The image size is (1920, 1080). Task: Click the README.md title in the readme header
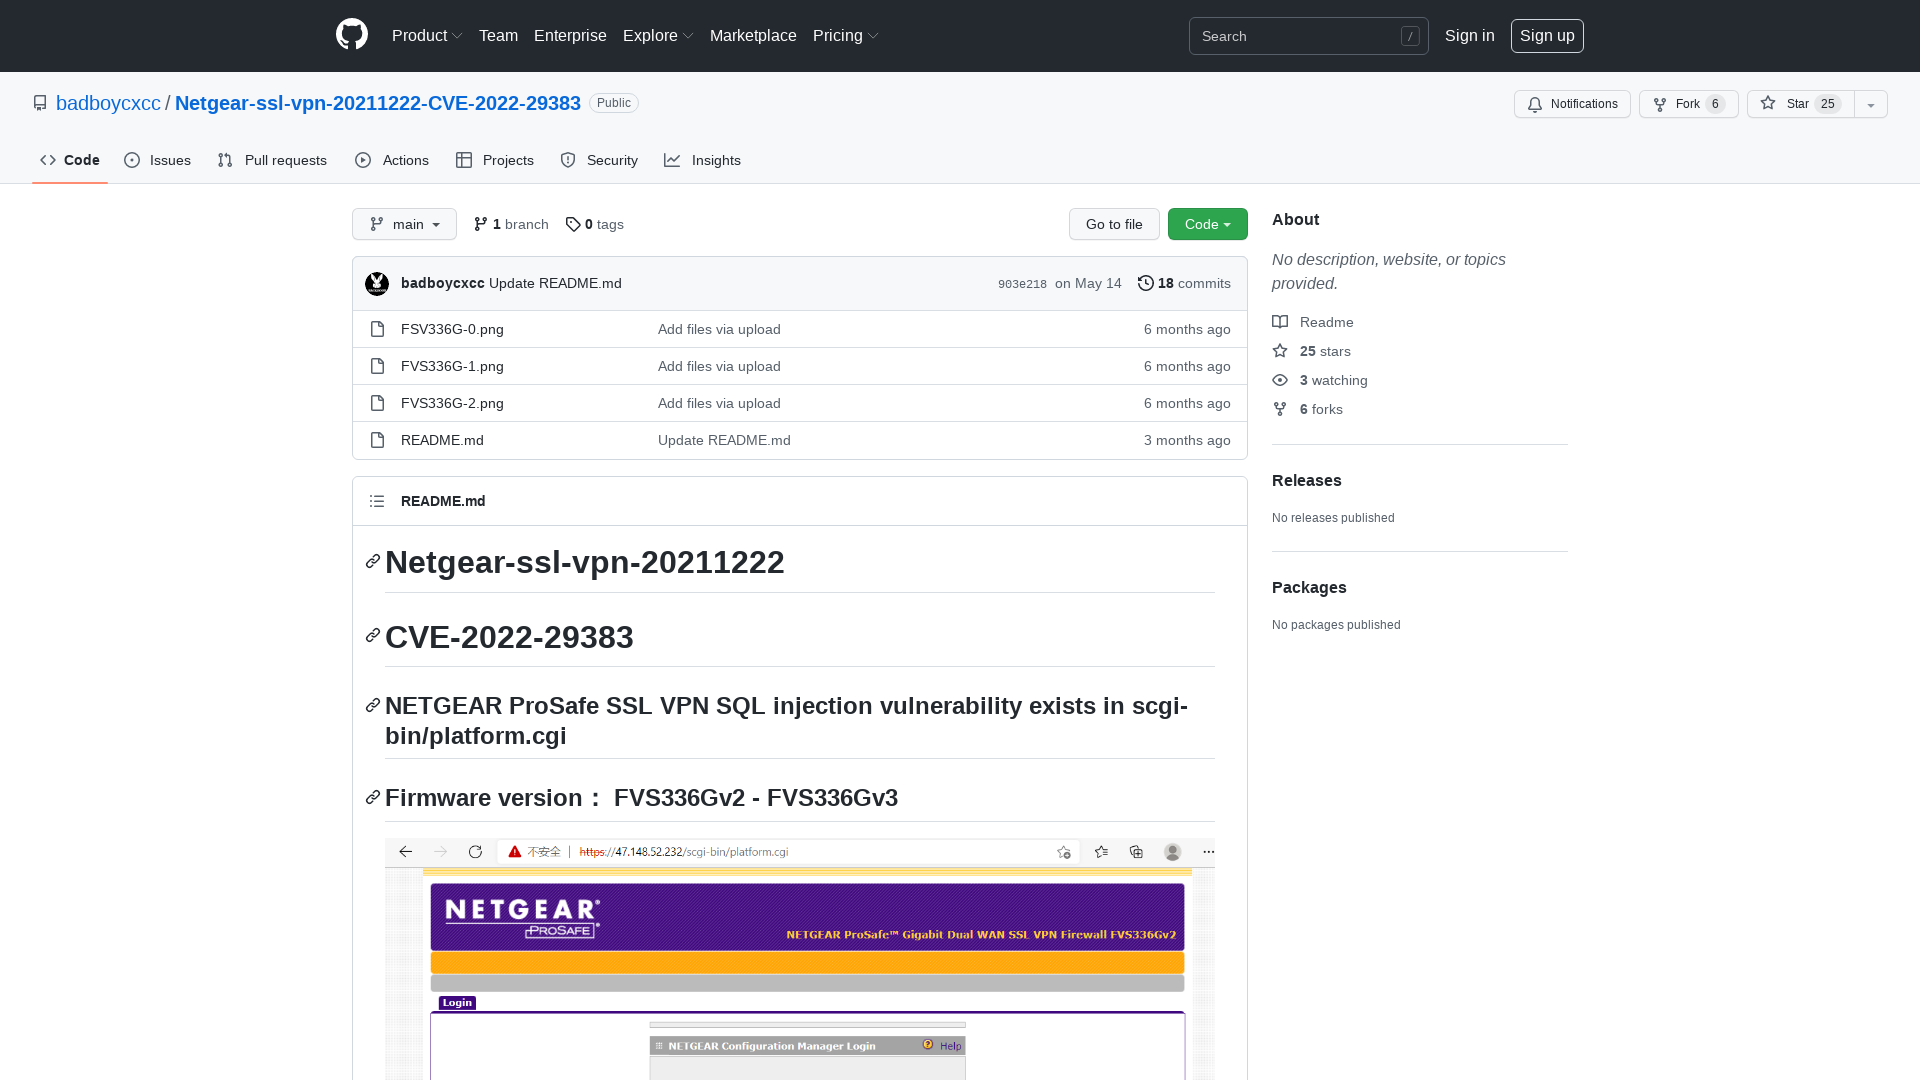coord(443,501)
